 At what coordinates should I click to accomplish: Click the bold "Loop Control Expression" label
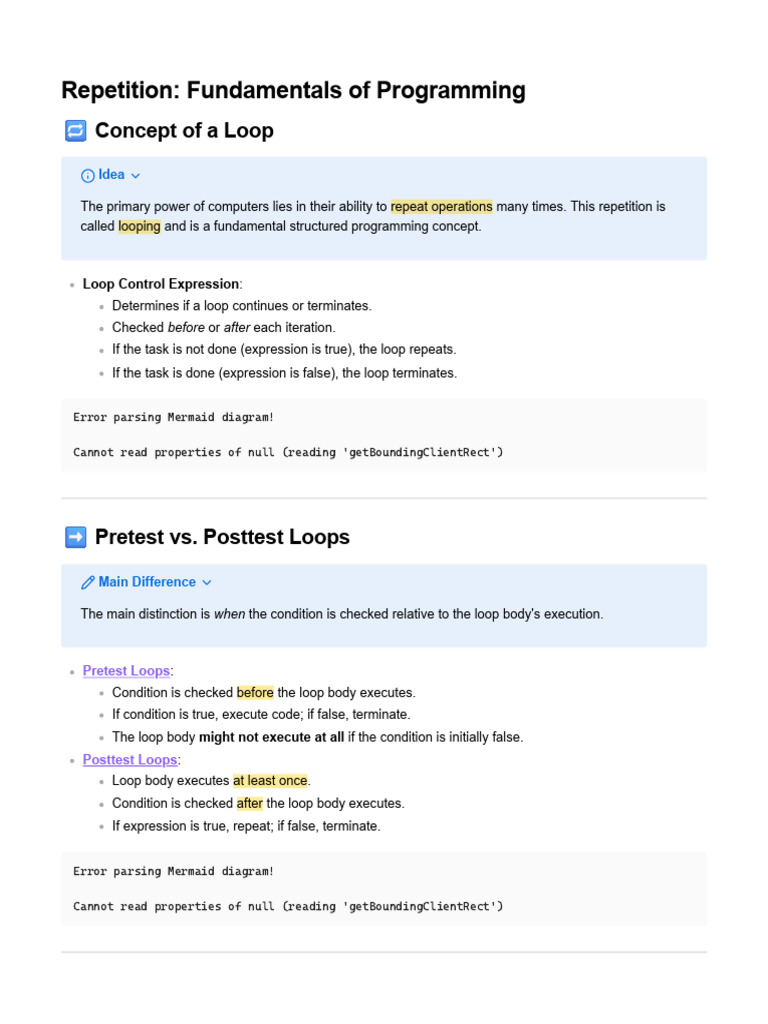[x=161, y=284]
